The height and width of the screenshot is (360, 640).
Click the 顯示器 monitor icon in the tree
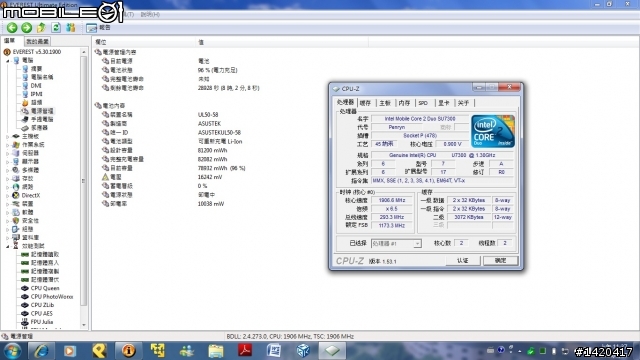(x=16, y=161)
